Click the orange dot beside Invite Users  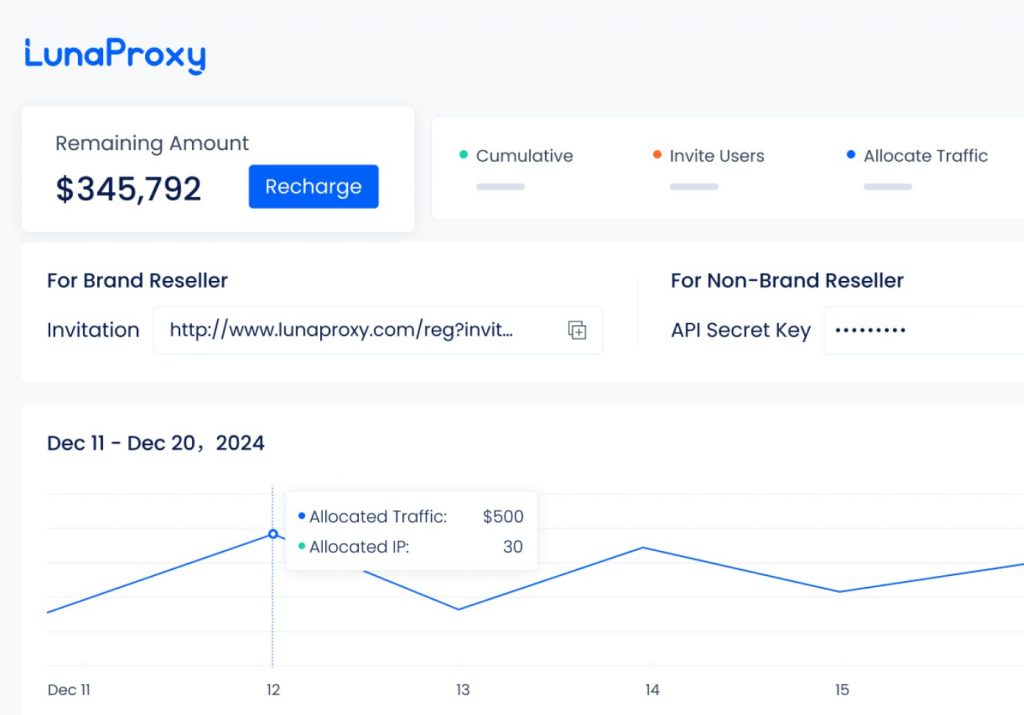(657, 155)
